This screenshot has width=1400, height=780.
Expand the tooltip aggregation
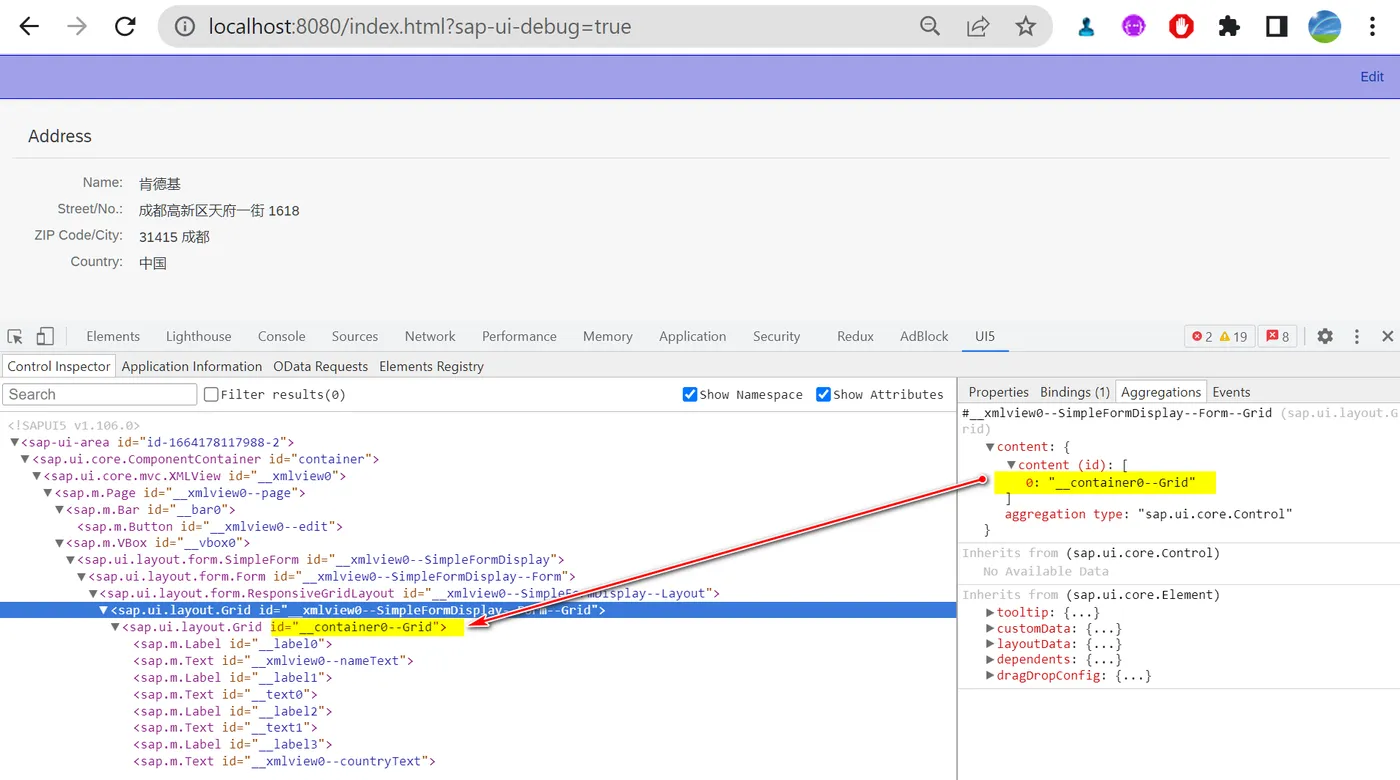pos(990,613)
